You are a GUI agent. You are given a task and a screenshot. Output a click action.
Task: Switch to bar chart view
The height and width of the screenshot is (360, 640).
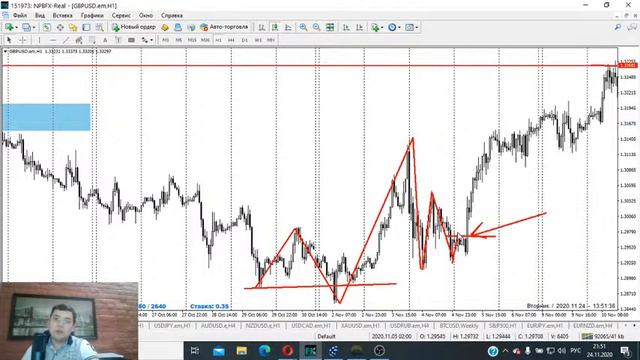262,27
